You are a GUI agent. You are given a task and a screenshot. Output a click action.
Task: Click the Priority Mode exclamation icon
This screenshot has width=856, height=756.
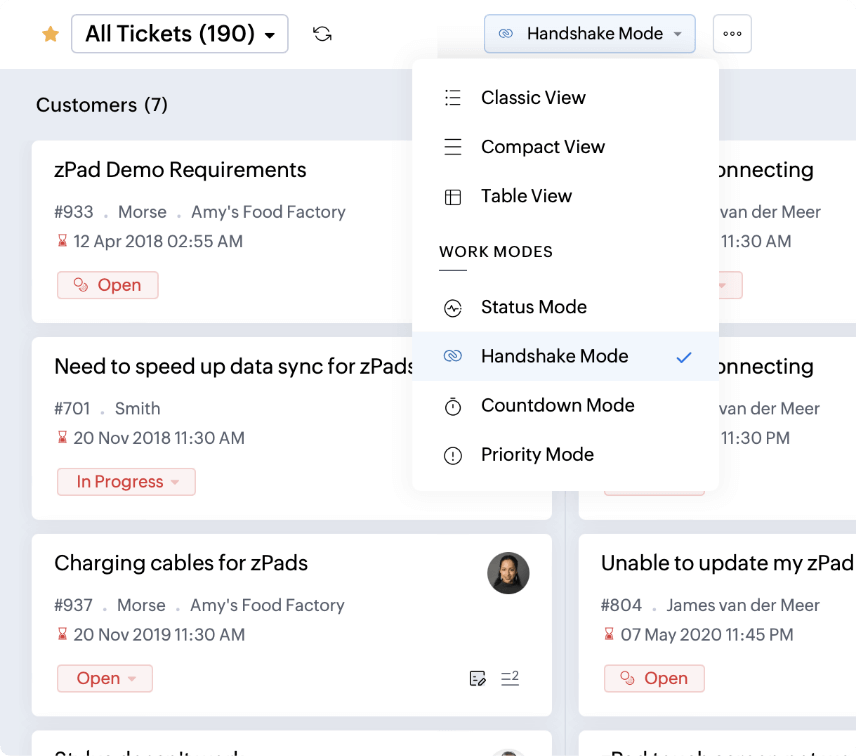453,456
